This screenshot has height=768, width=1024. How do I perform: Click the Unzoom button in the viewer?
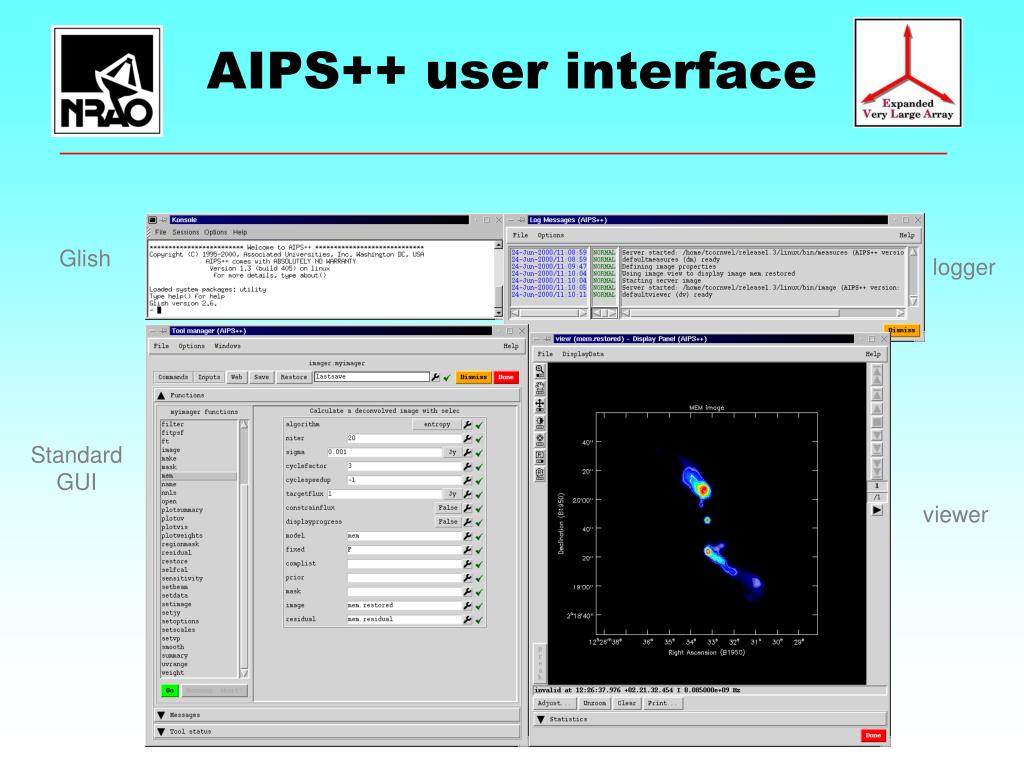594,703
